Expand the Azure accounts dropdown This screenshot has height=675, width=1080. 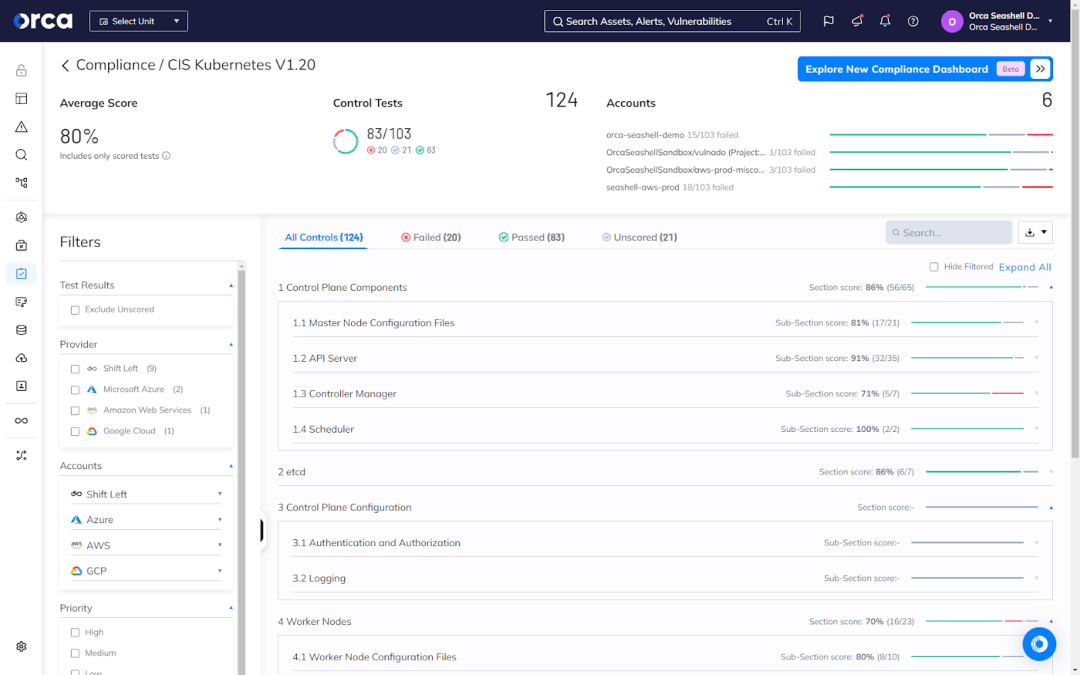[146, 519]
